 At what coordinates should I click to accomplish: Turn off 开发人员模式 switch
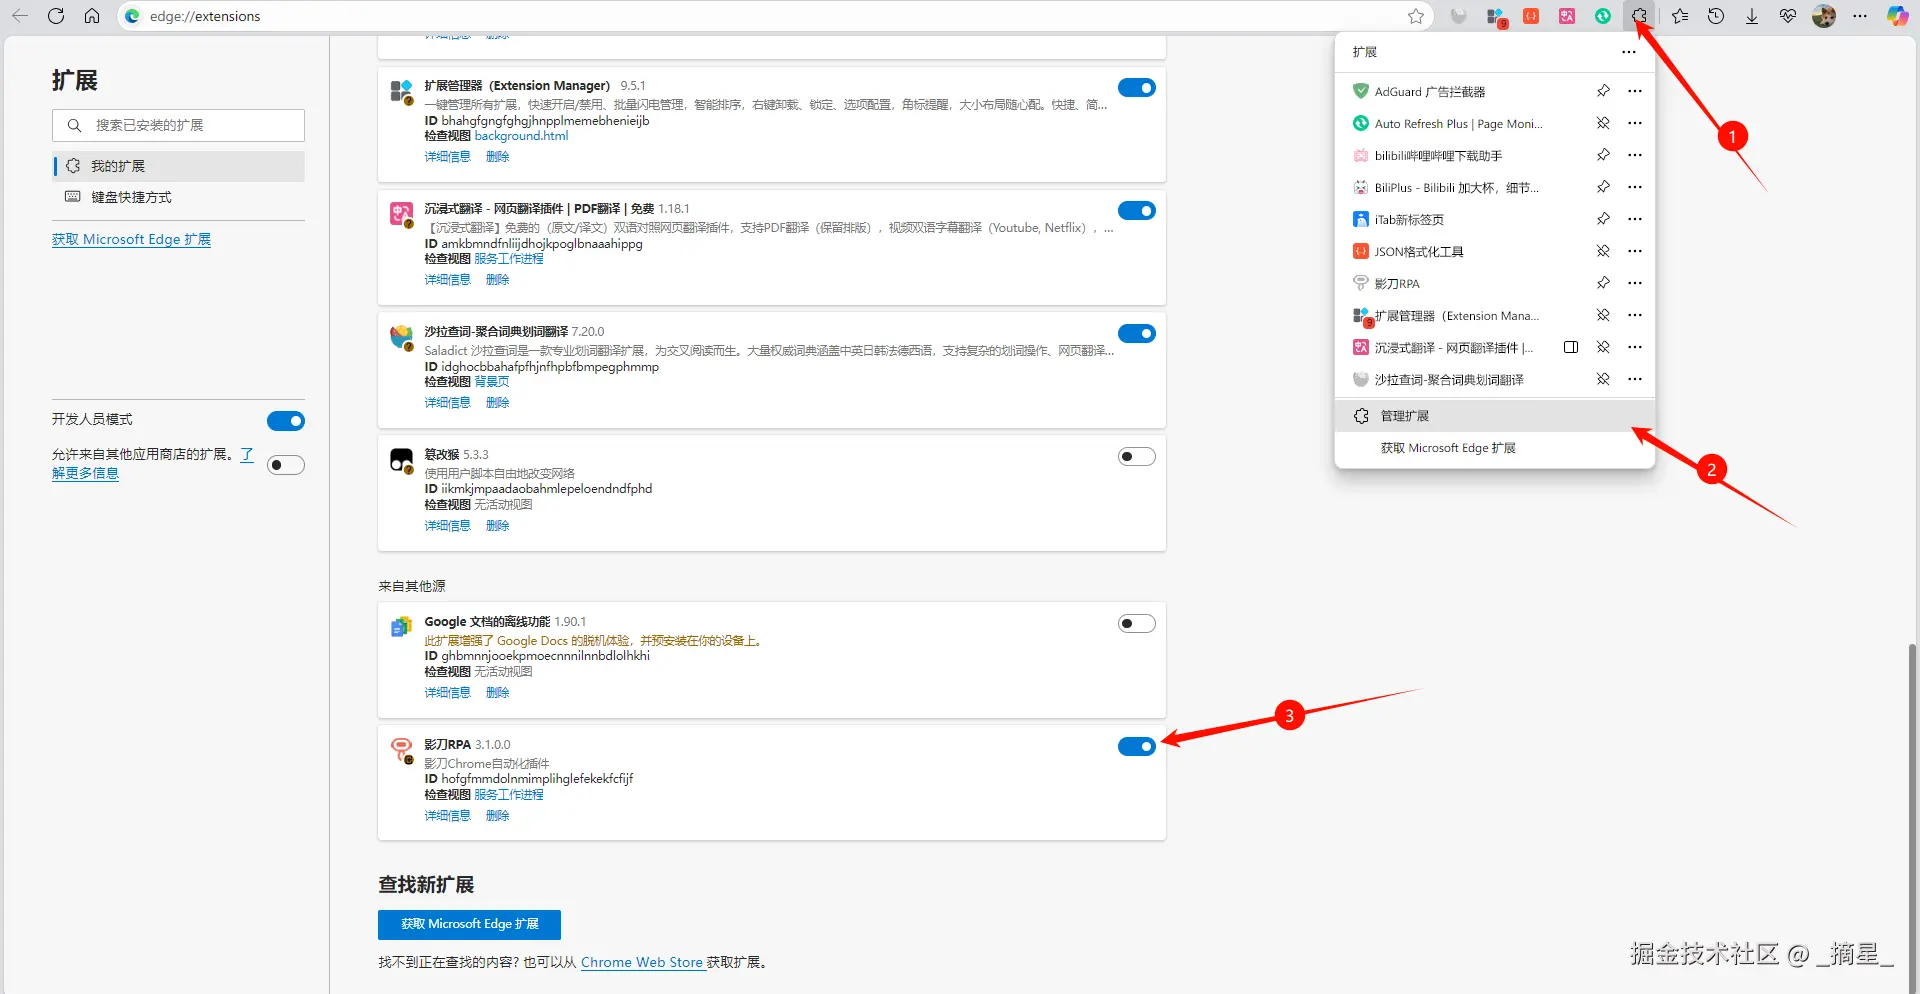pos(286,421)
